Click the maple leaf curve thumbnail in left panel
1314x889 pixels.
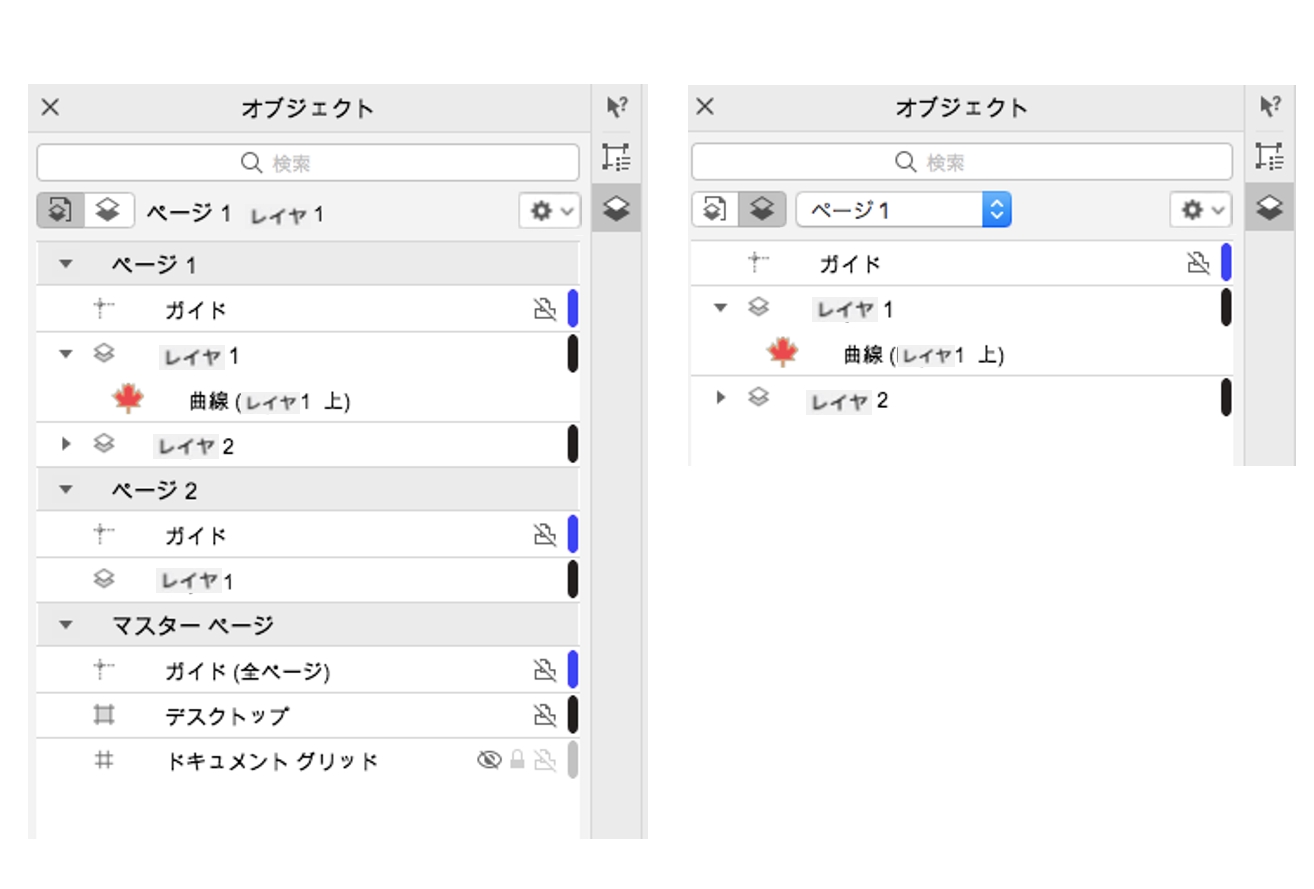(x=128, y=400)
